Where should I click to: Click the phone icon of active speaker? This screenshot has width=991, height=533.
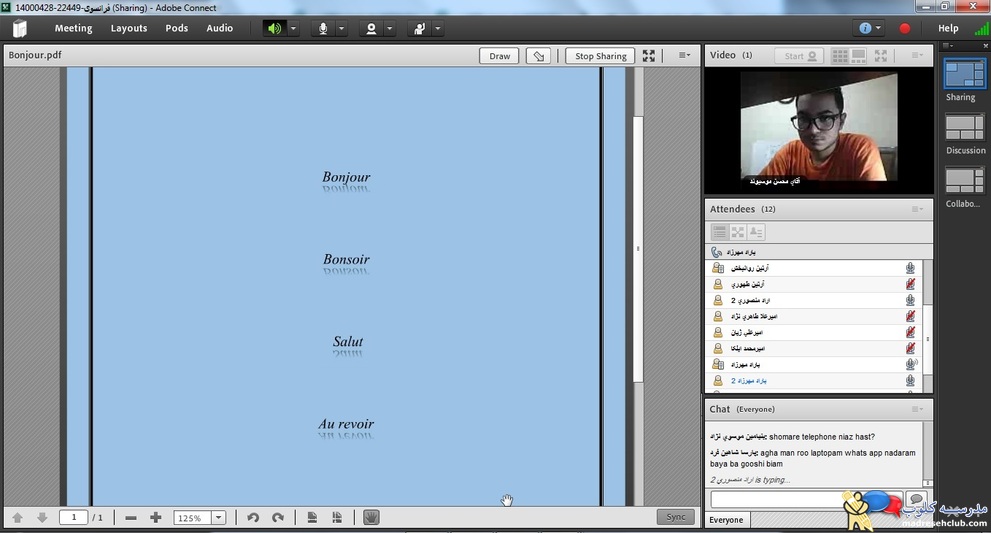pyautogui.click(x=716, y=252)
